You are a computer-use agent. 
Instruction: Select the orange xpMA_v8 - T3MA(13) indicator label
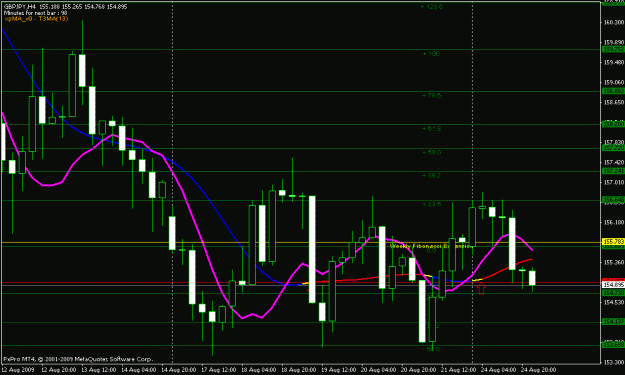[x=36, y=19]
